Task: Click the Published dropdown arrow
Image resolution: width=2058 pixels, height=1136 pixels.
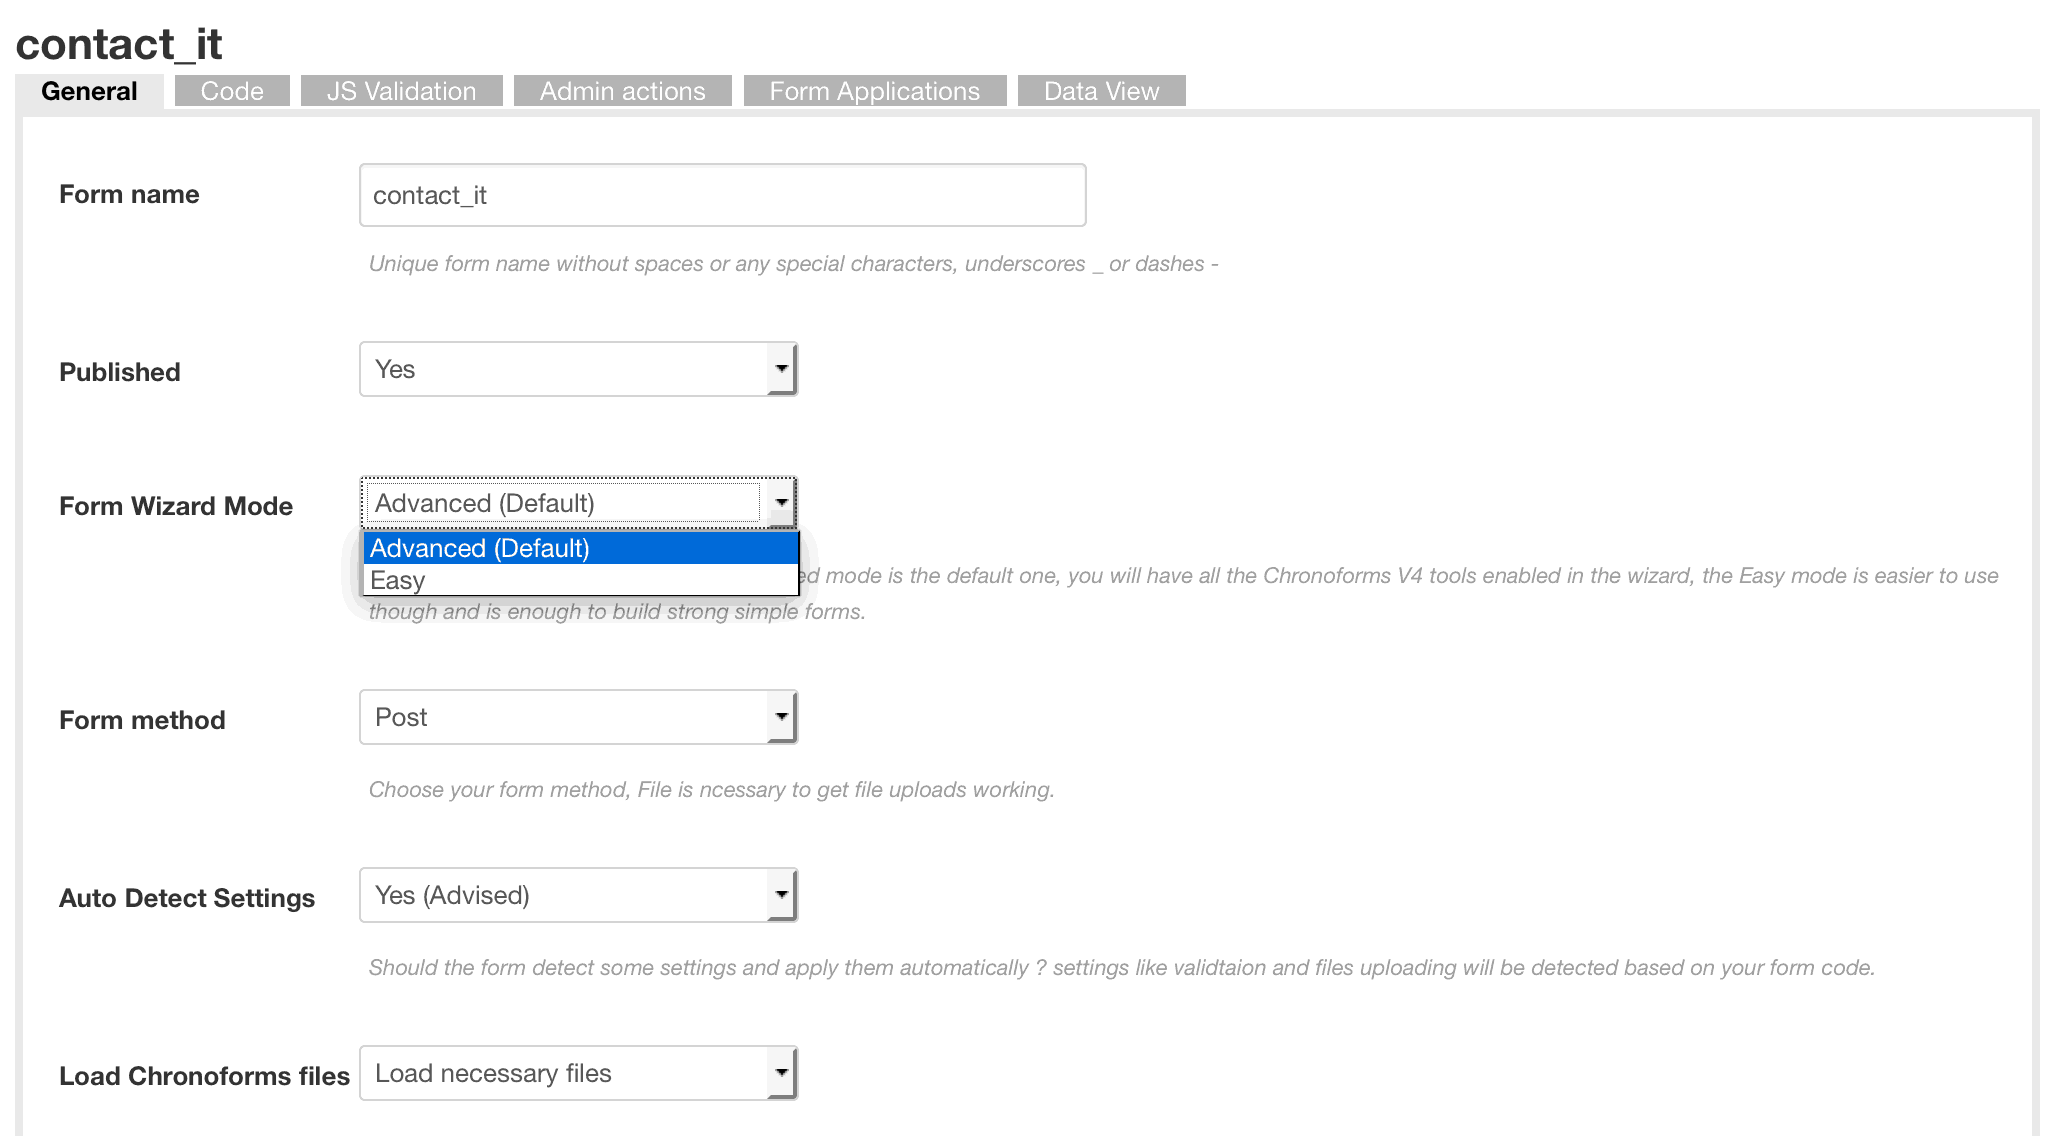Action: click(782, 369)
